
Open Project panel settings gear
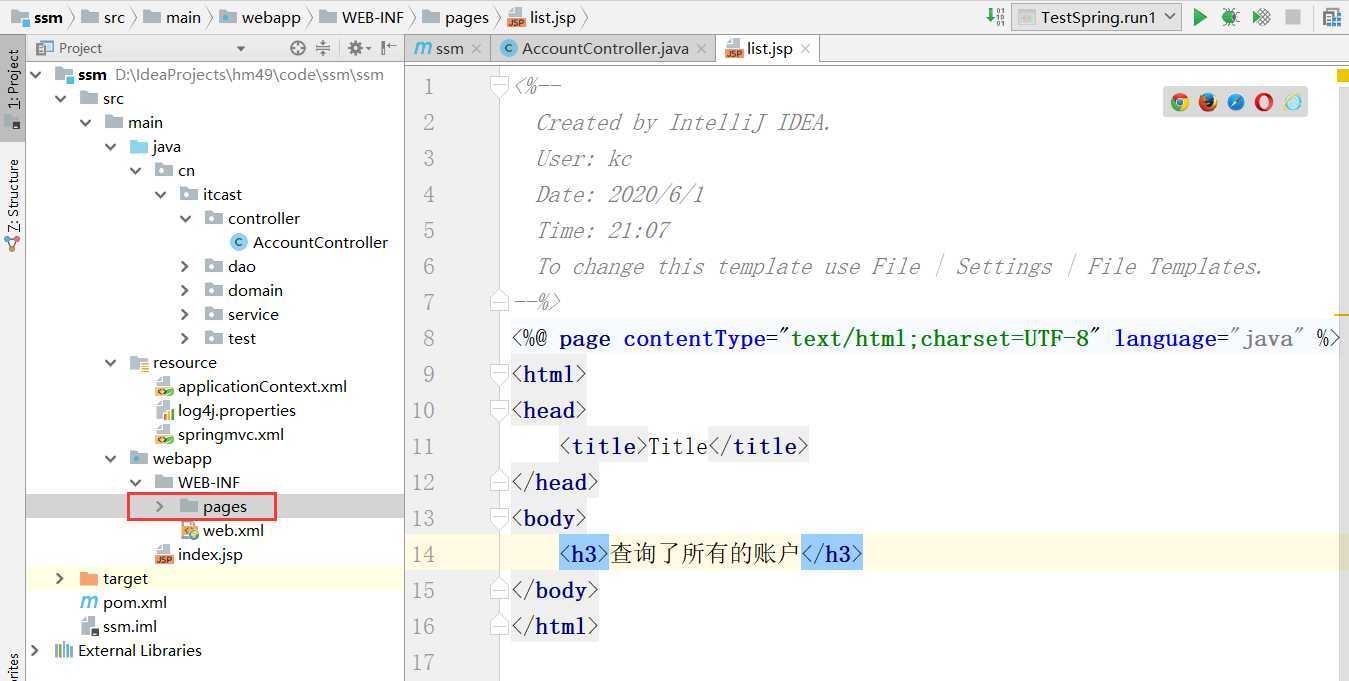point(354,48)
